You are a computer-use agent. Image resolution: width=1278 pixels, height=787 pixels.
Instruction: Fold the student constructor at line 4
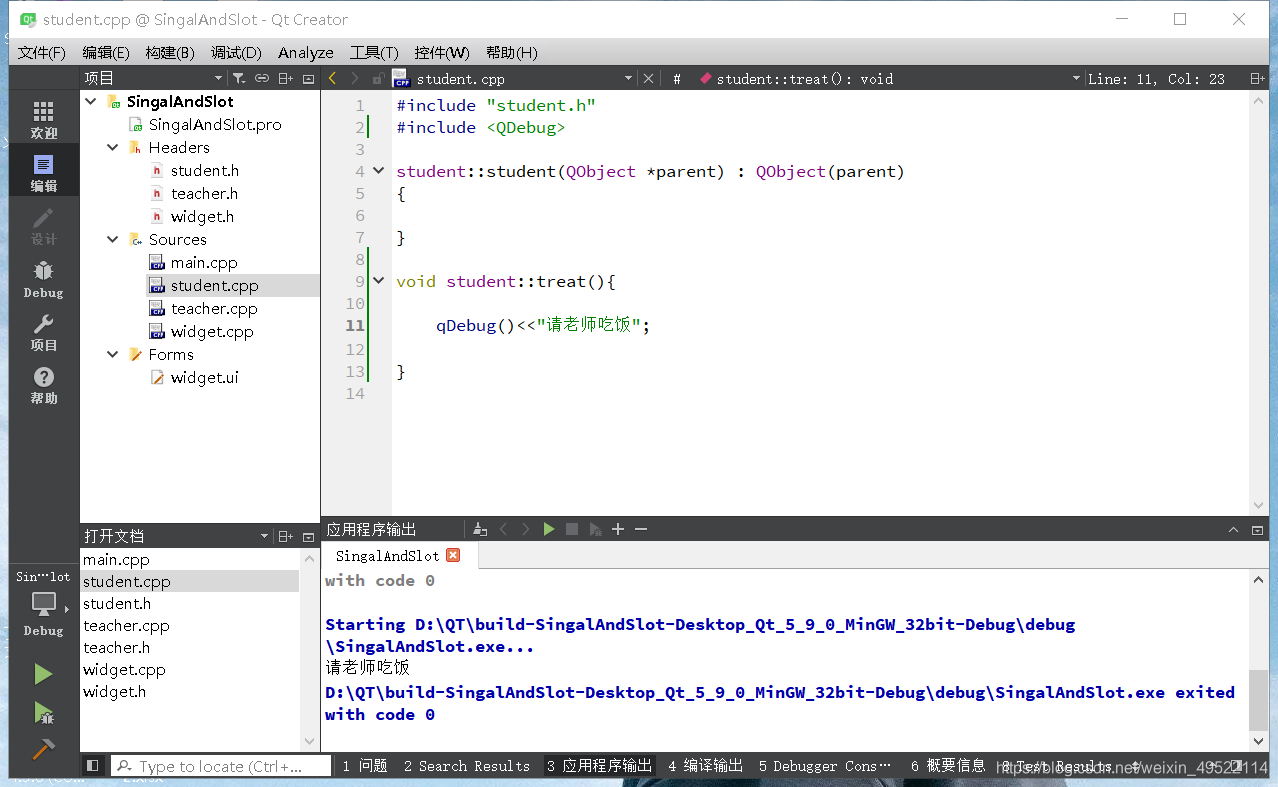point(378,171)
